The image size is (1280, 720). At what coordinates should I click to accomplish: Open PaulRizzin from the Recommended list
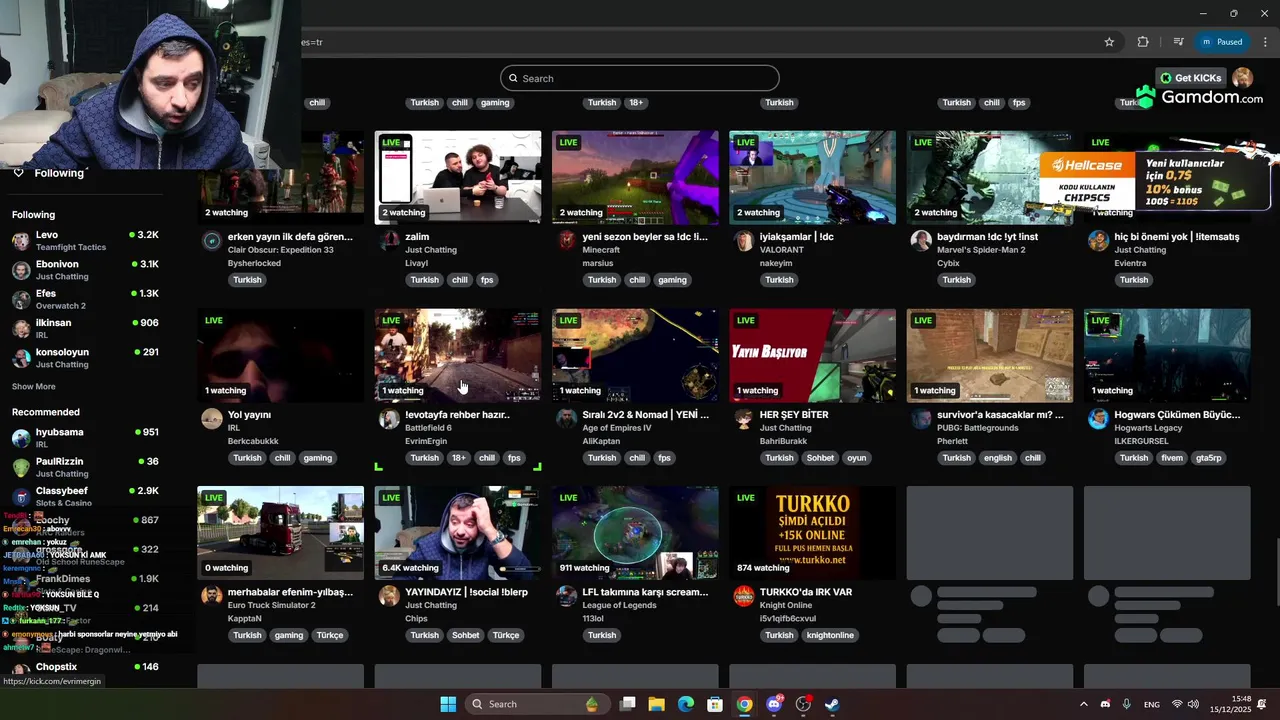coord(85,467)
